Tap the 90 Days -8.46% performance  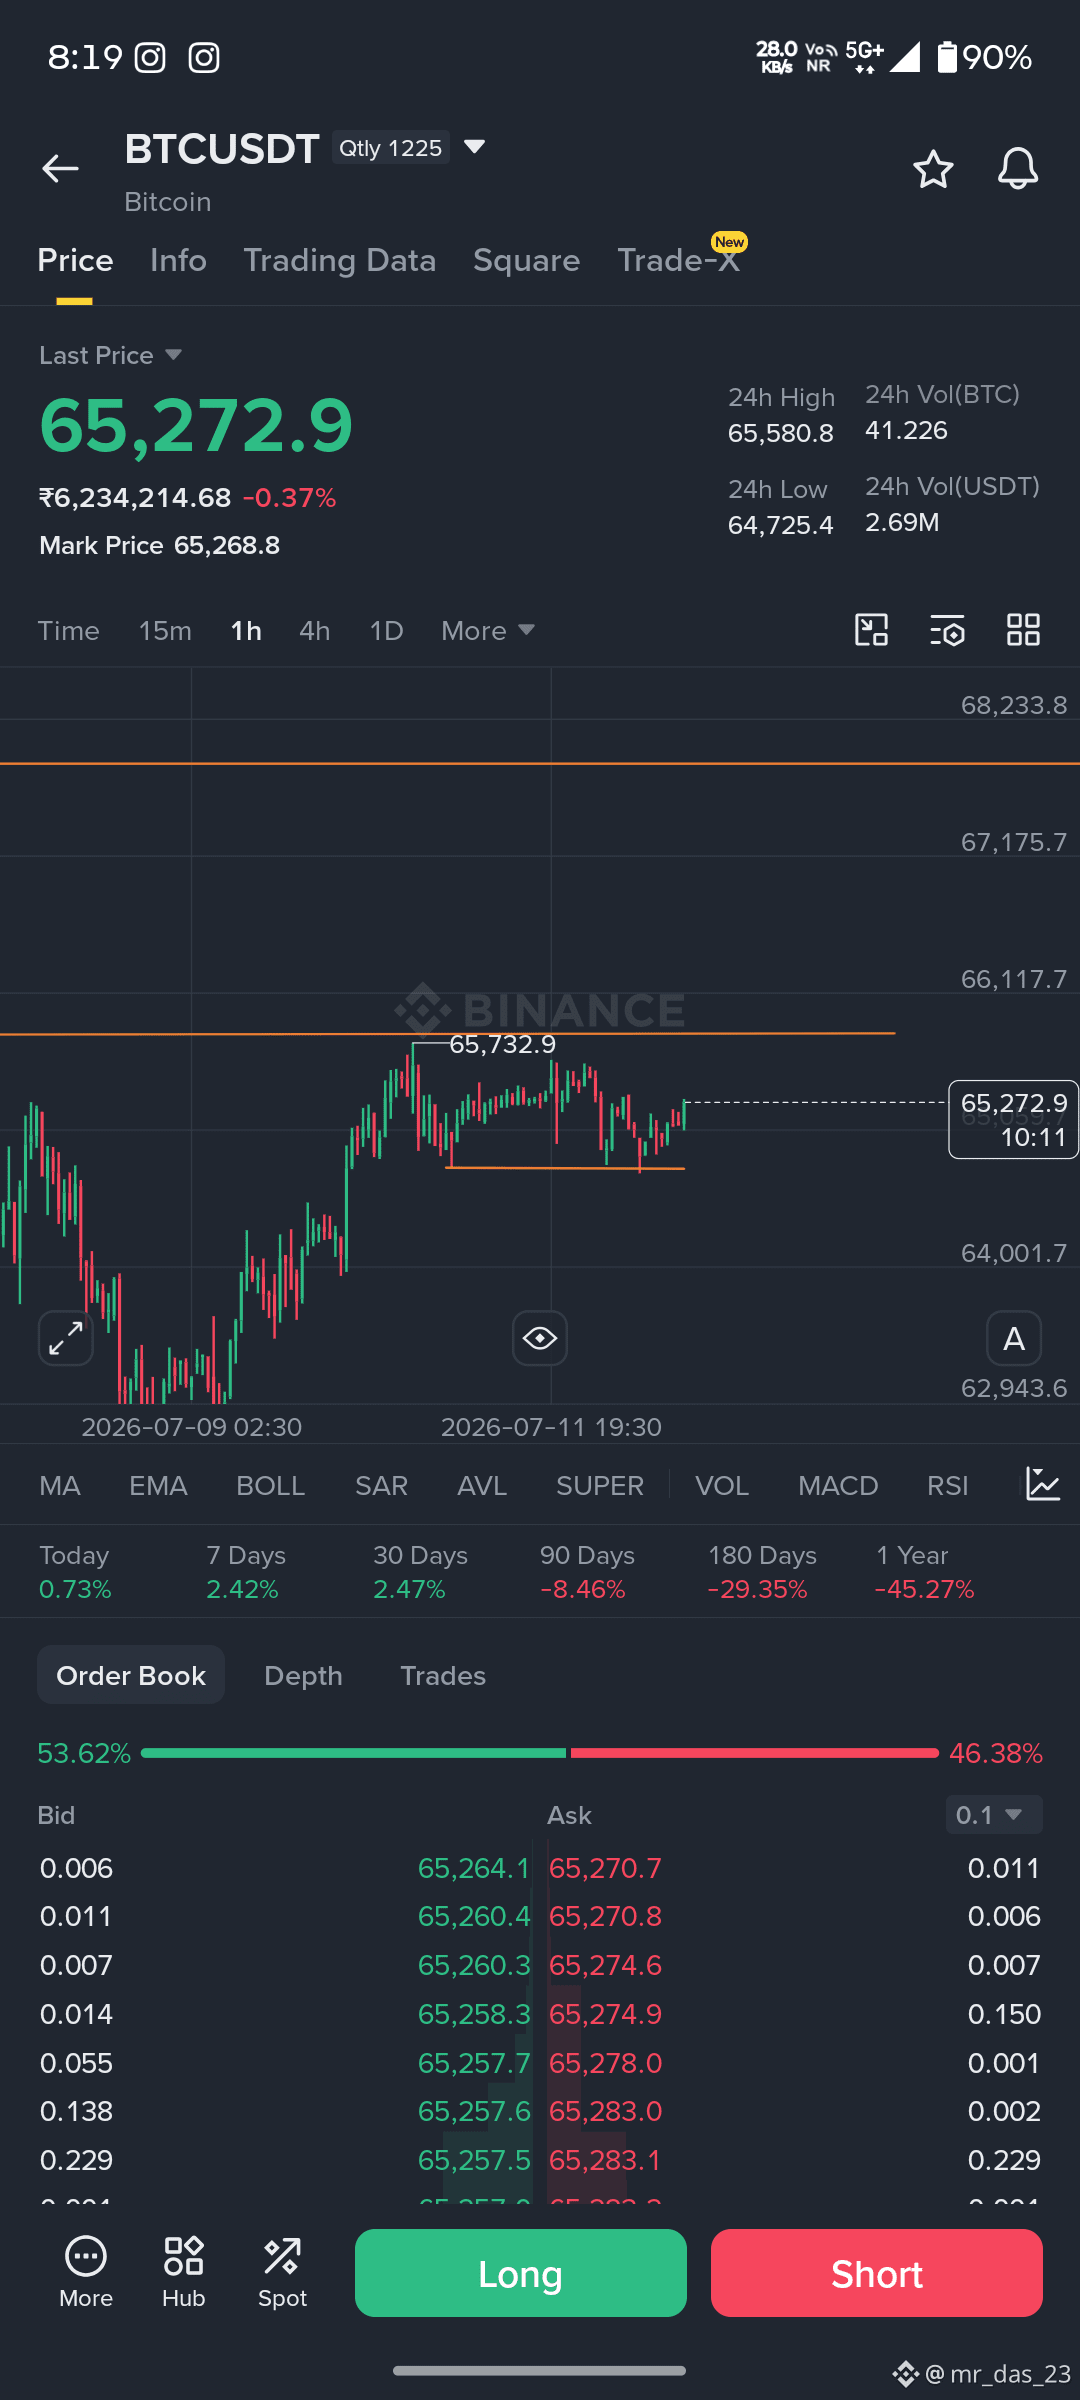587,1572
